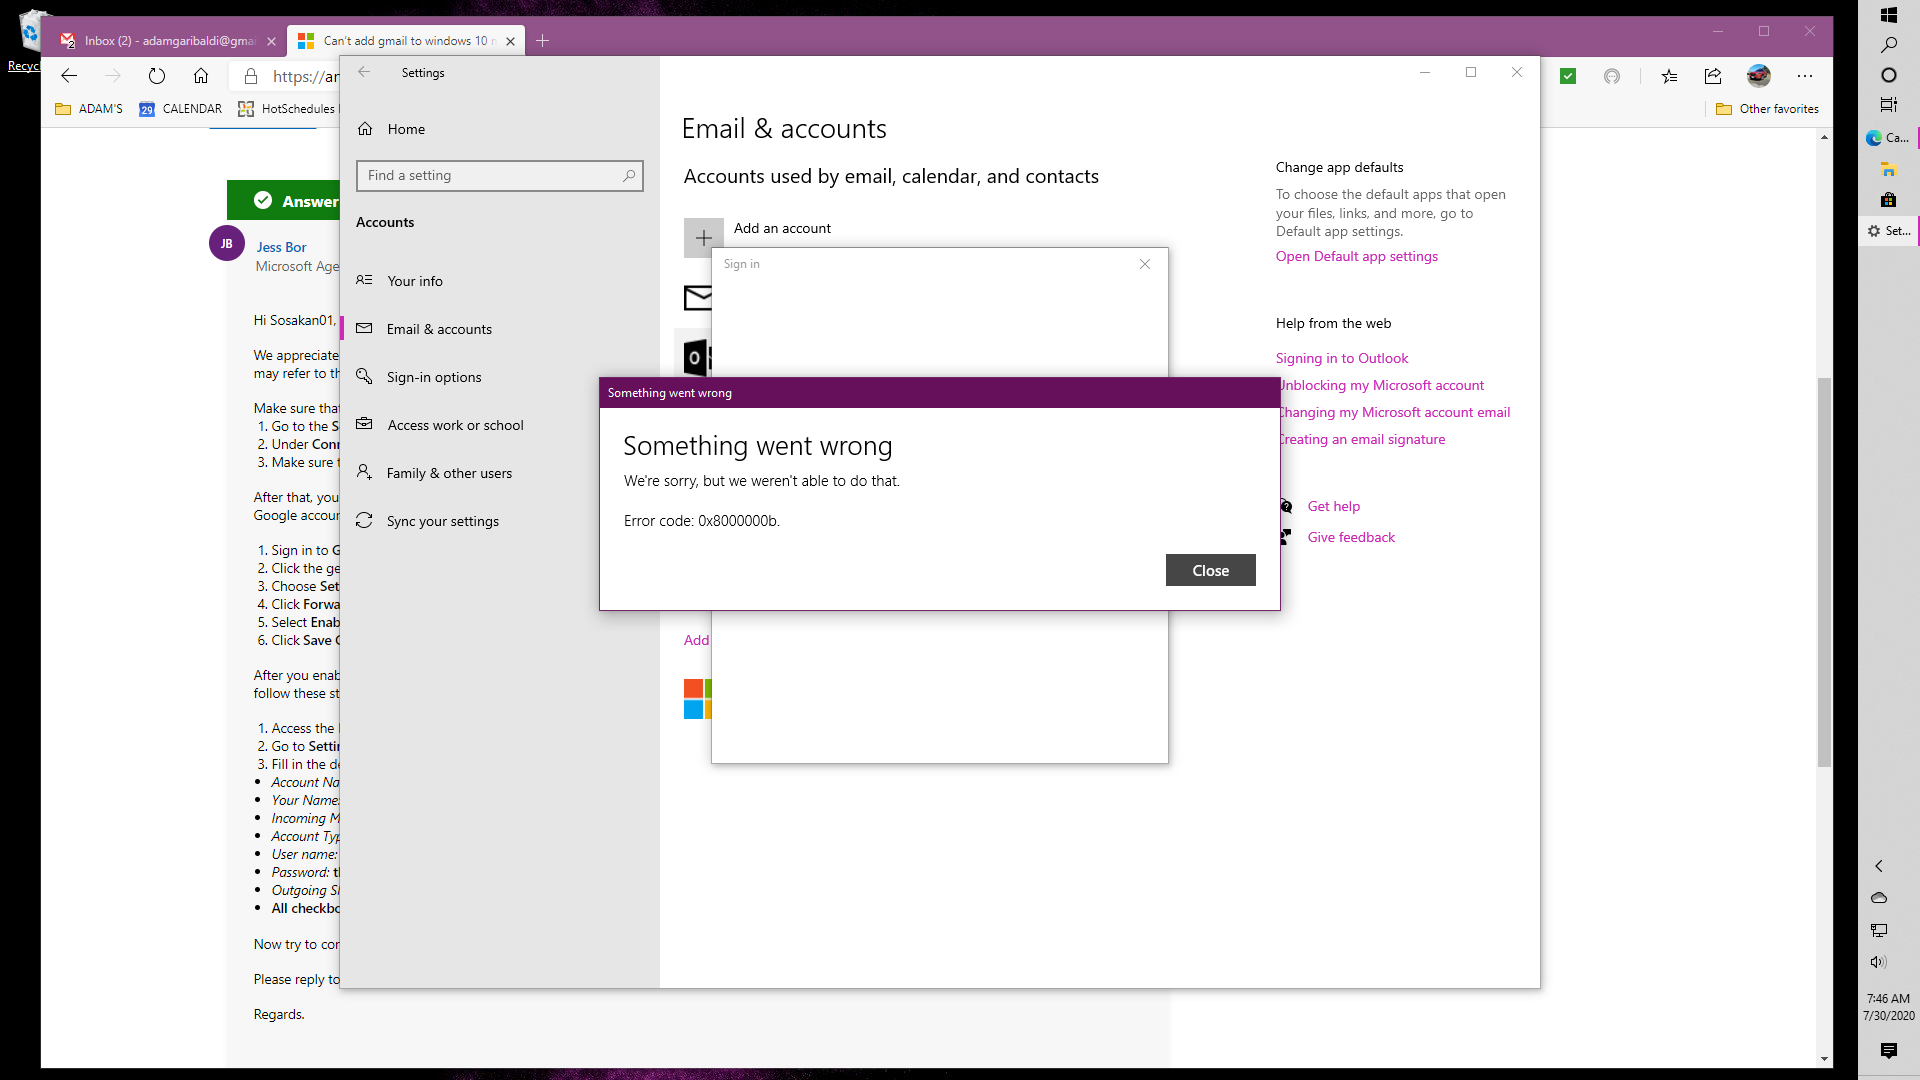Screen dimensions: 1920x1080
Task: Close the Gmail Inbox tab
Action: (x=271, y=41)
